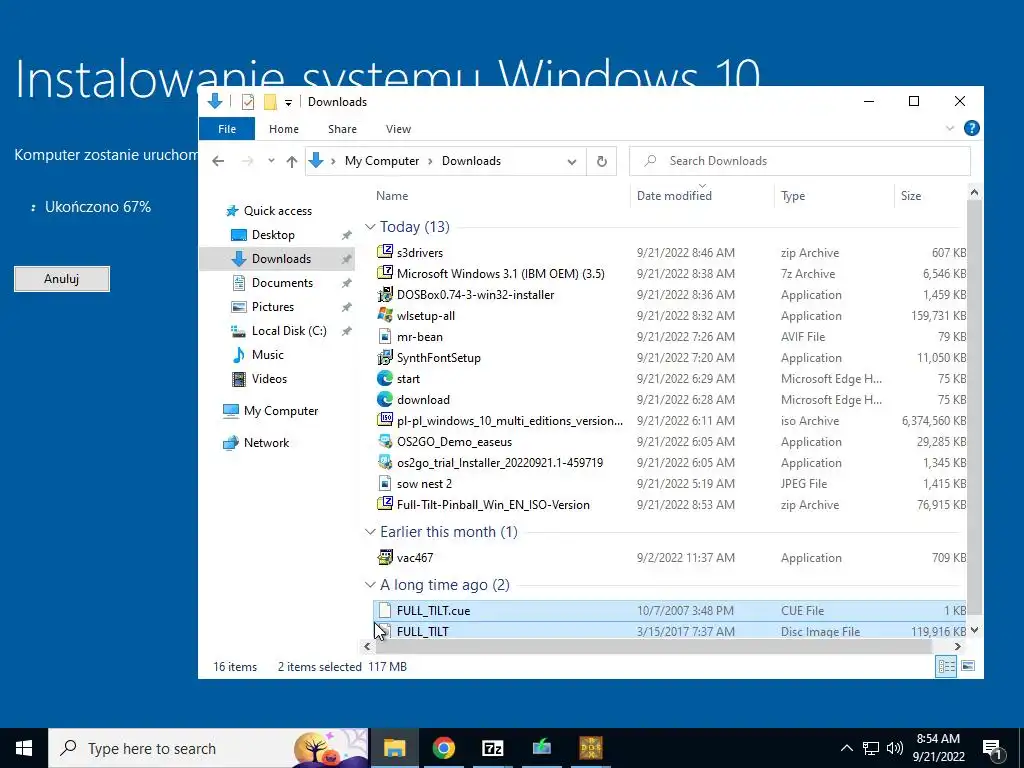
Task: Click the Edge icon beside start
Action: 385,378
